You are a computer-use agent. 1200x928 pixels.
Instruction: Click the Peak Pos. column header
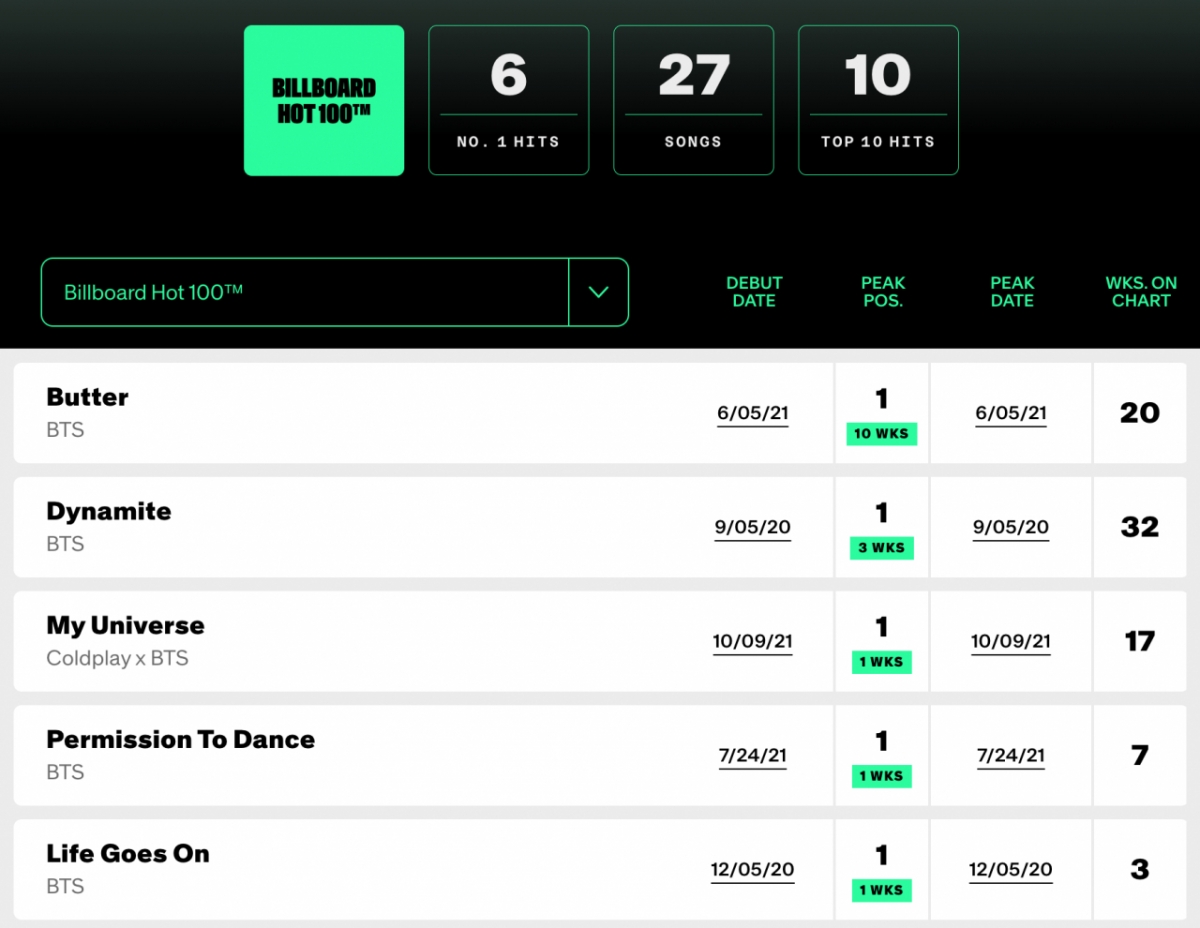pos(882,292)
